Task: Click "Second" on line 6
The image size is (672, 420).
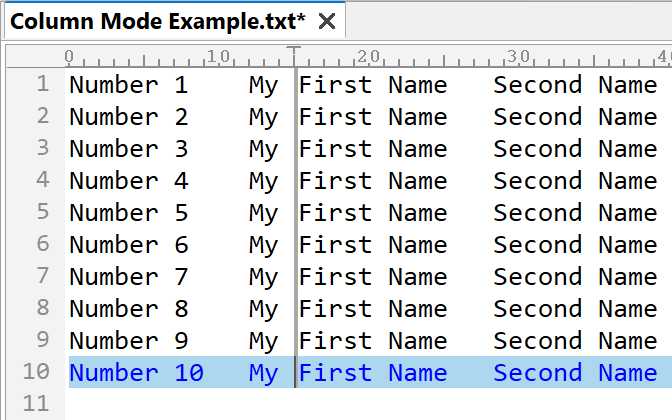Action: tap(537, 245)
